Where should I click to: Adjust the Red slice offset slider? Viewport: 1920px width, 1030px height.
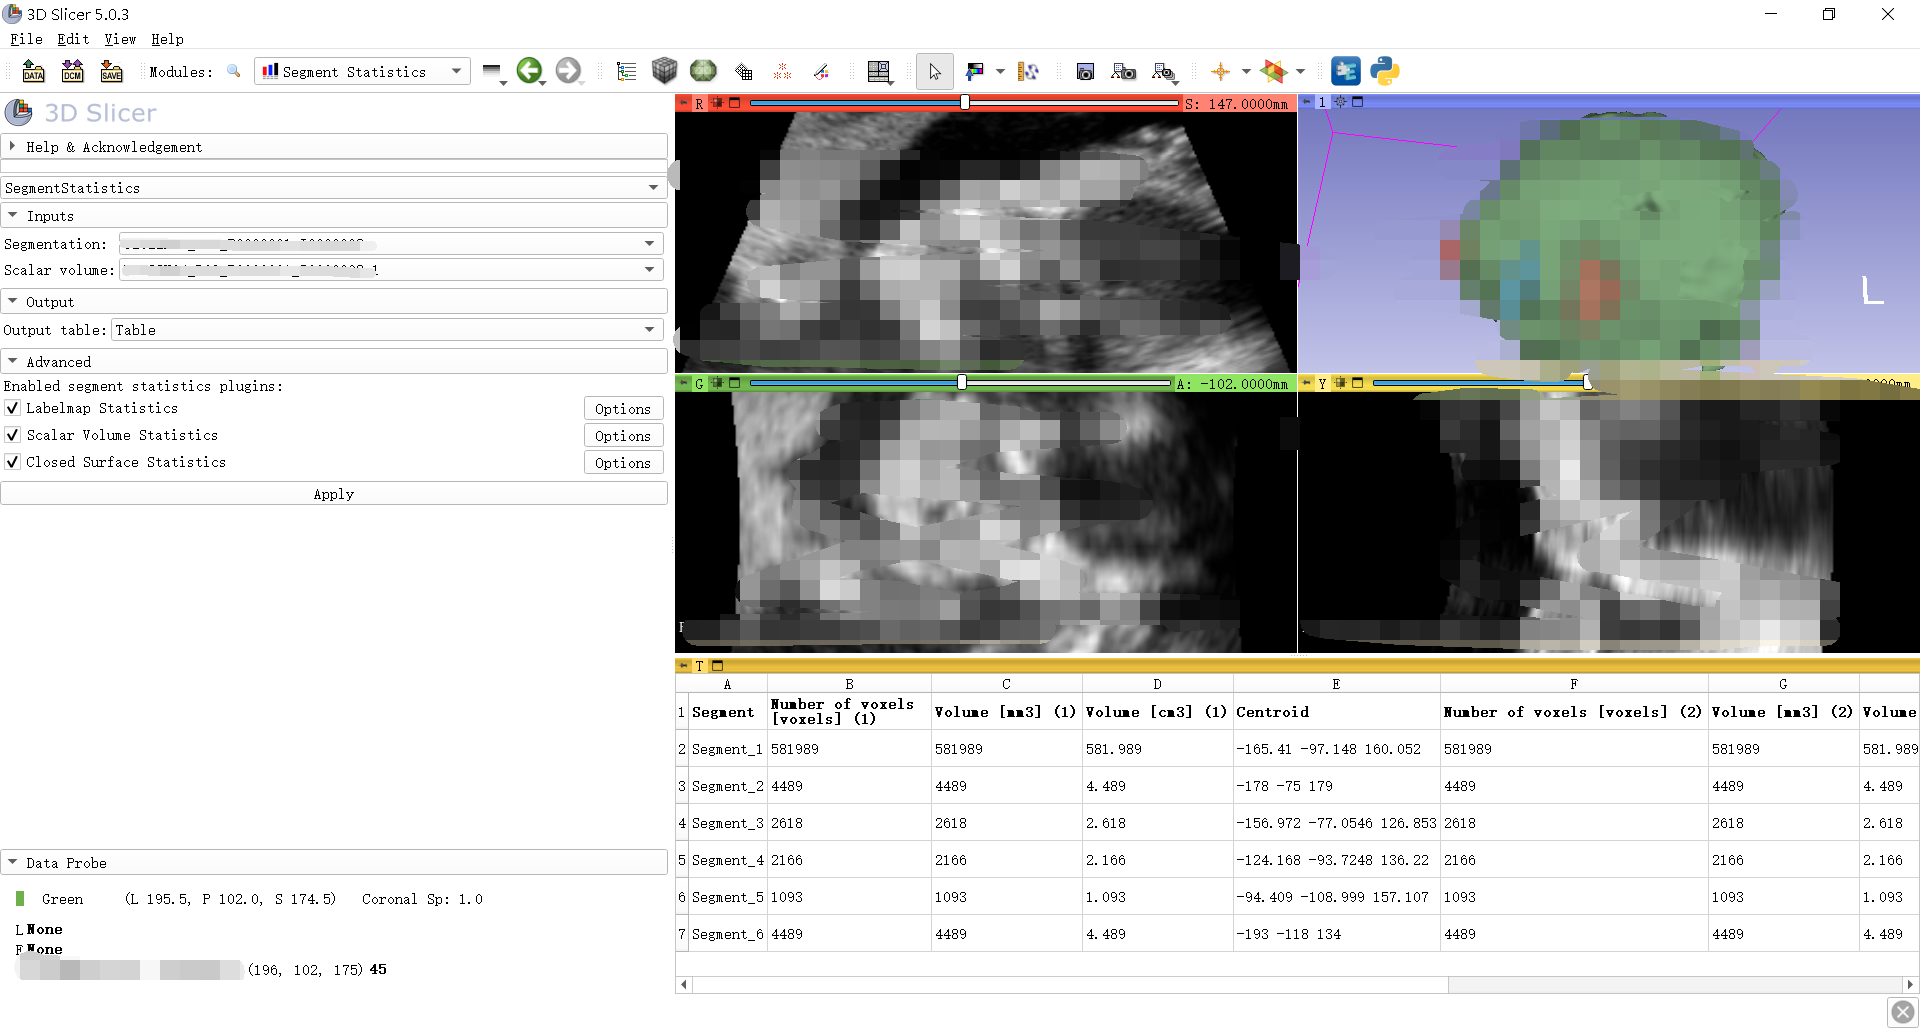coord(964,103)
